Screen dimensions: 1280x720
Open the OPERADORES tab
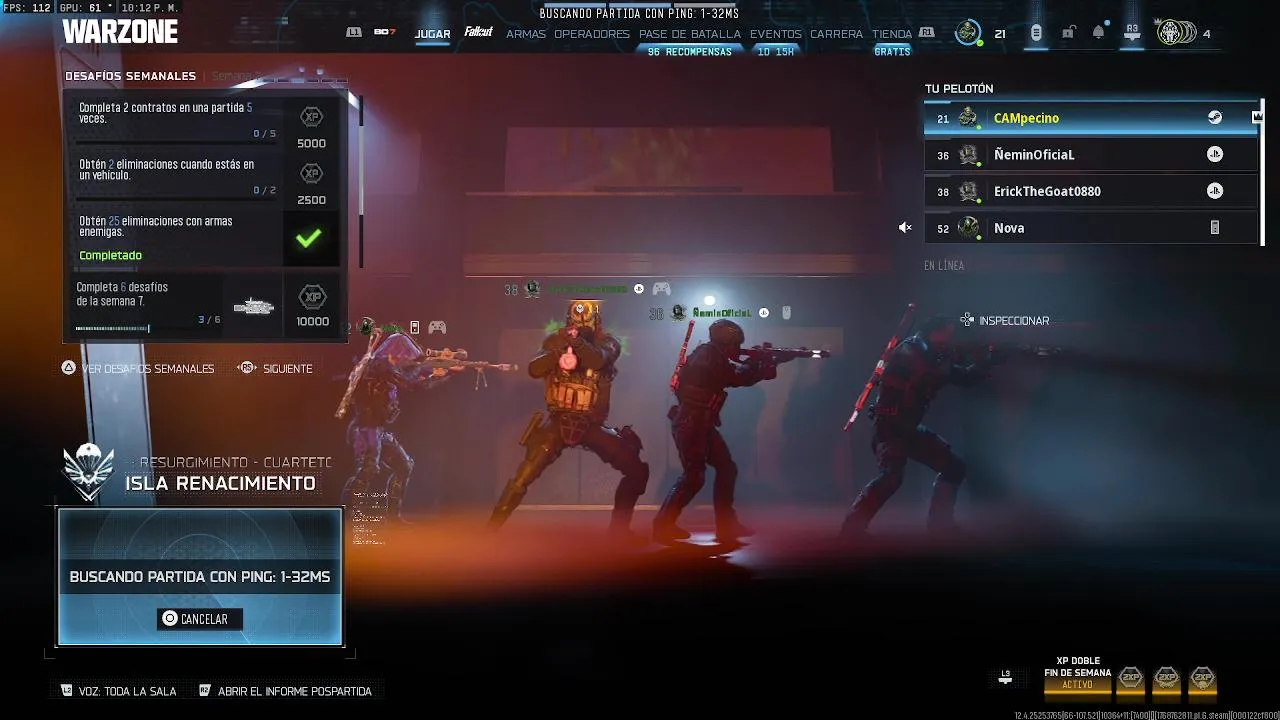pos(592,34)
